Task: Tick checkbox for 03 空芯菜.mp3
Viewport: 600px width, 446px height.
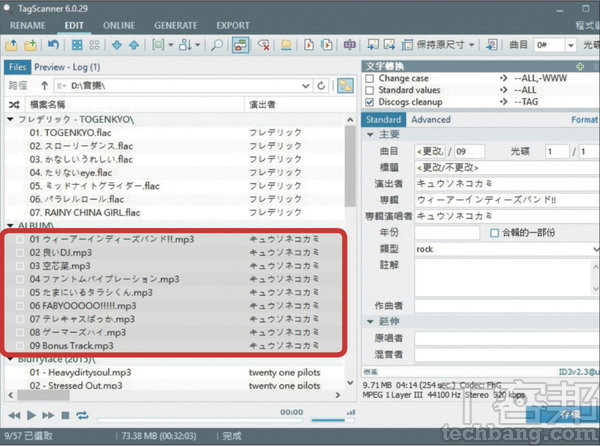Action: (20, 266)
